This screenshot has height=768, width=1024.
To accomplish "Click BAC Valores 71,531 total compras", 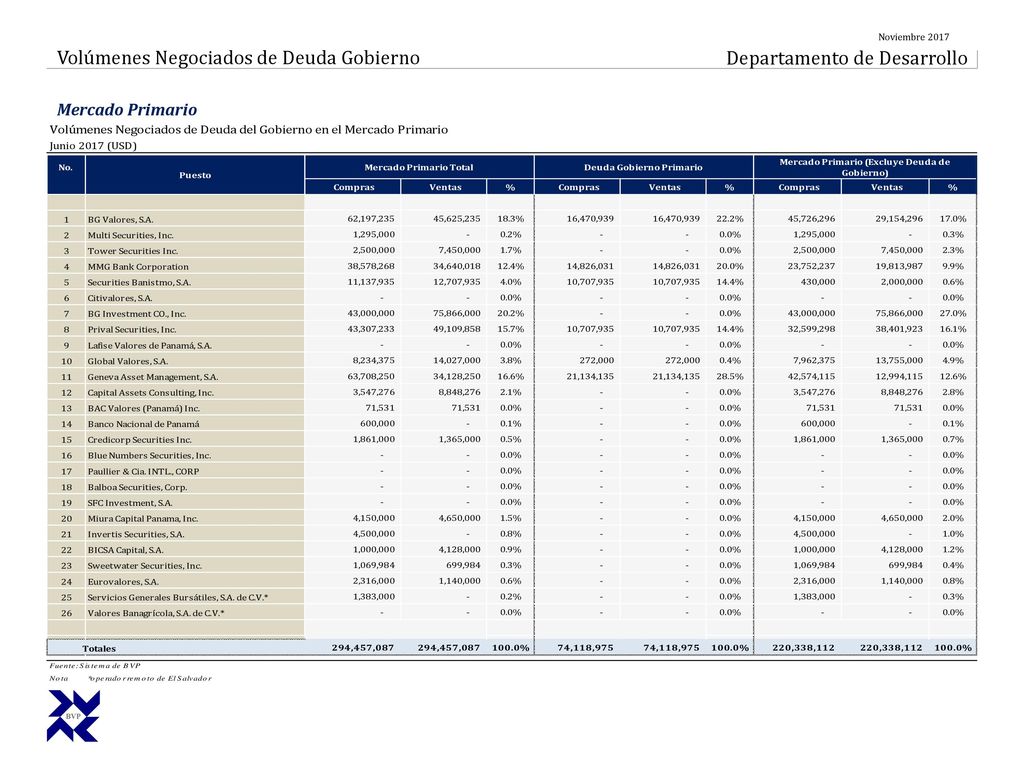I will (379, 408).
